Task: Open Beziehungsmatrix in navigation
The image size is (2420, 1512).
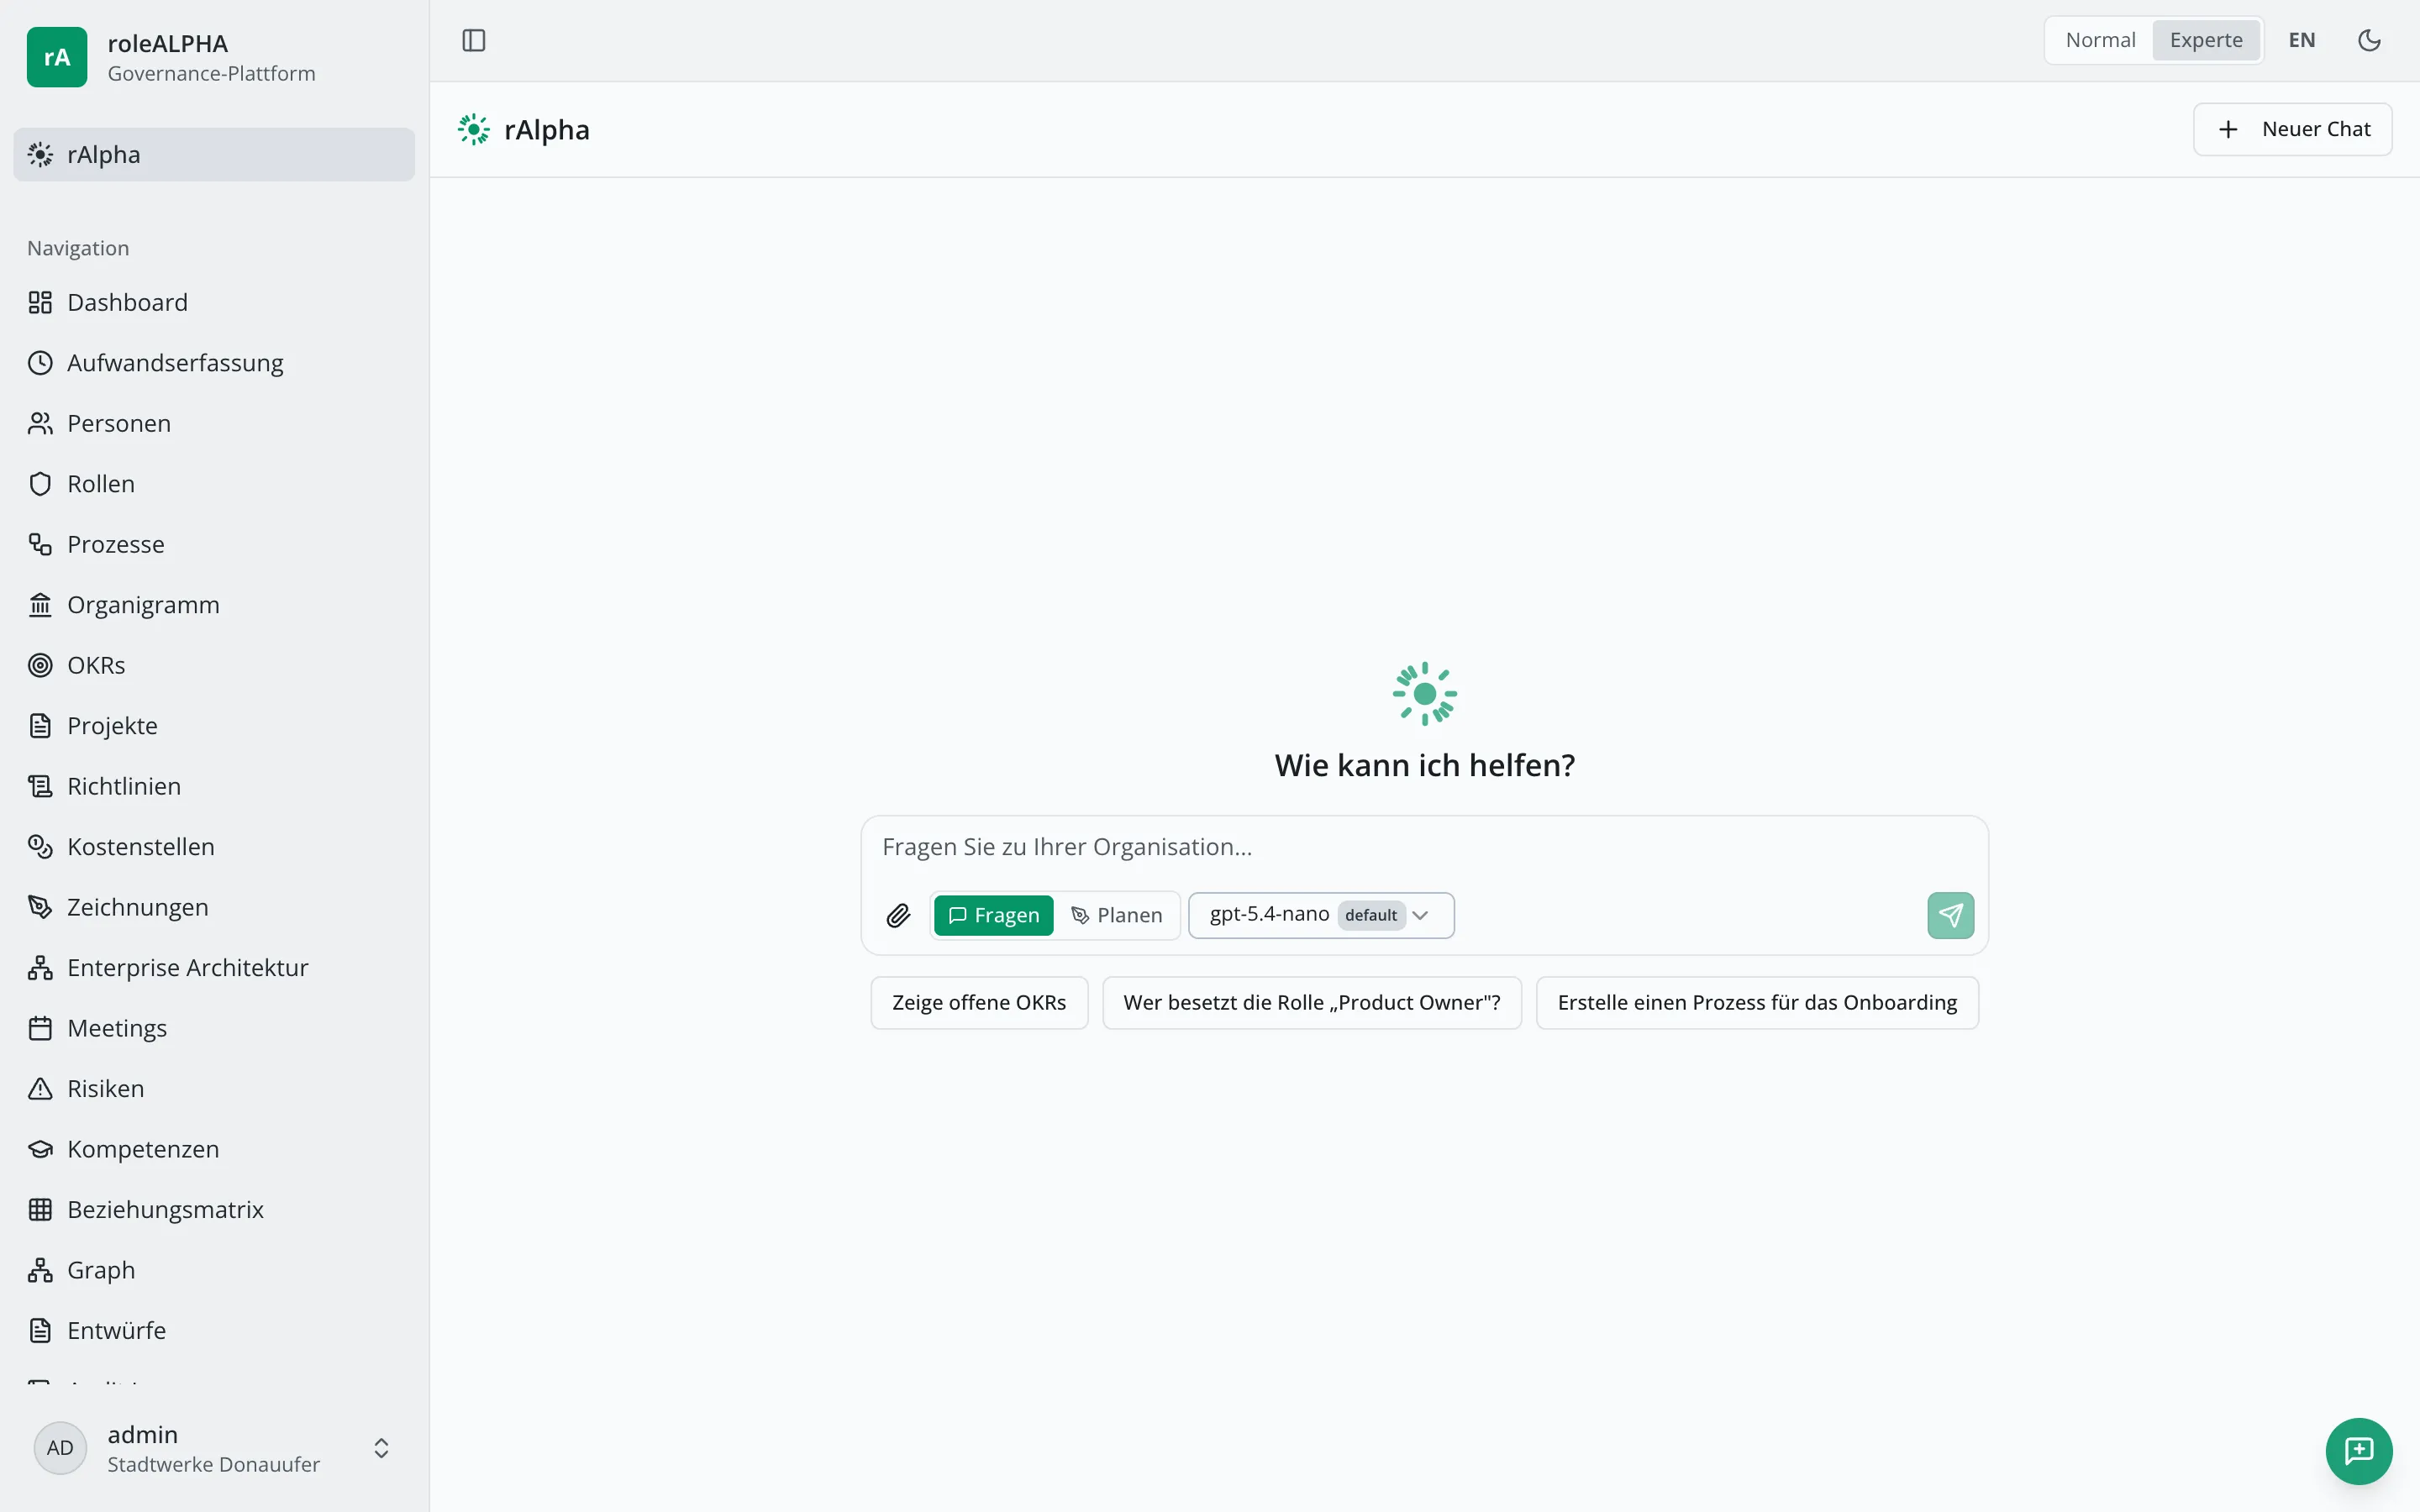Action: [x=214, y=1210]
